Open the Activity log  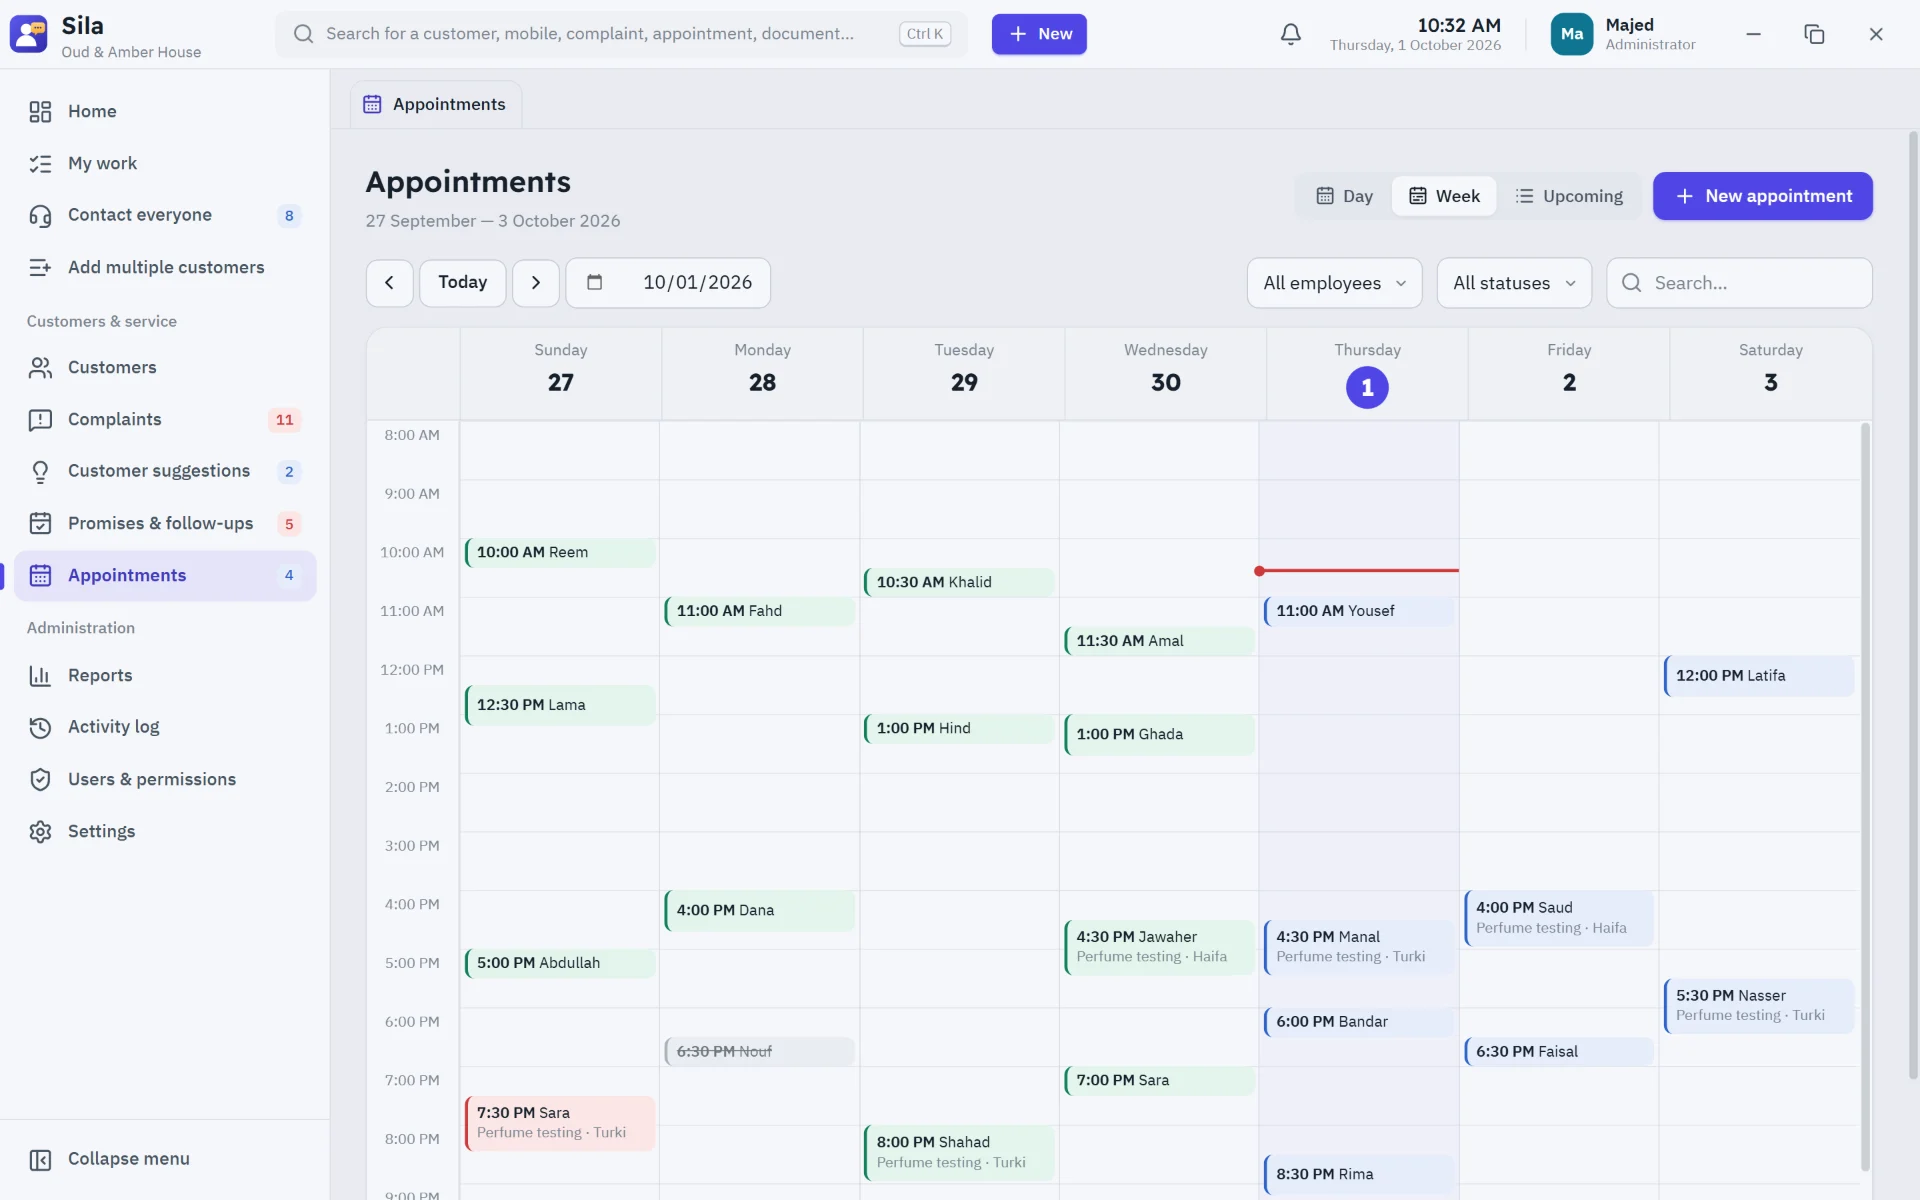[x=165, y=727]
